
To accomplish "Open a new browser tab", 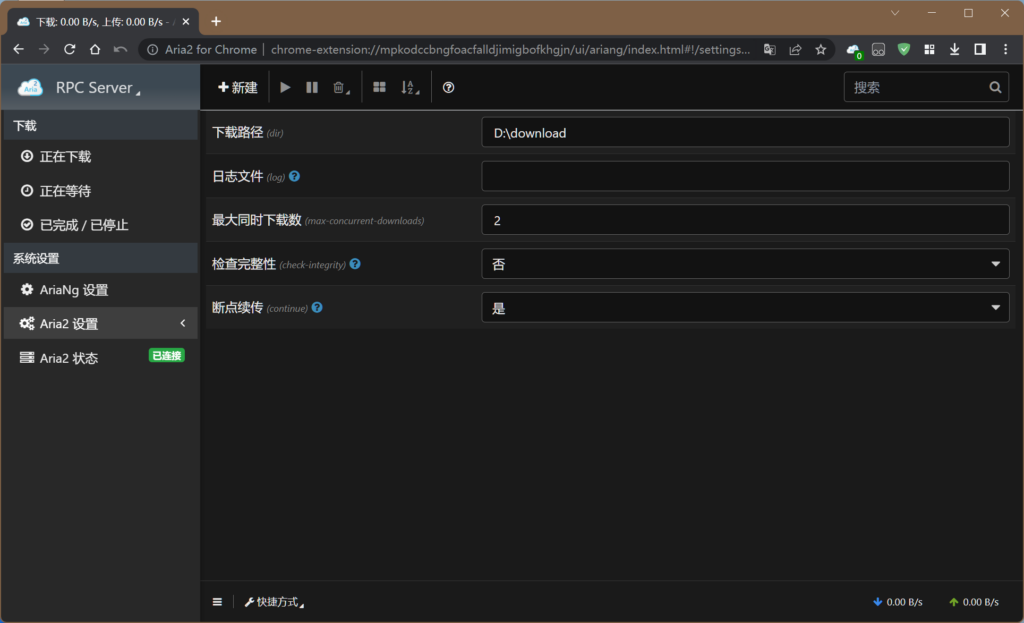I will coord(216,22).
